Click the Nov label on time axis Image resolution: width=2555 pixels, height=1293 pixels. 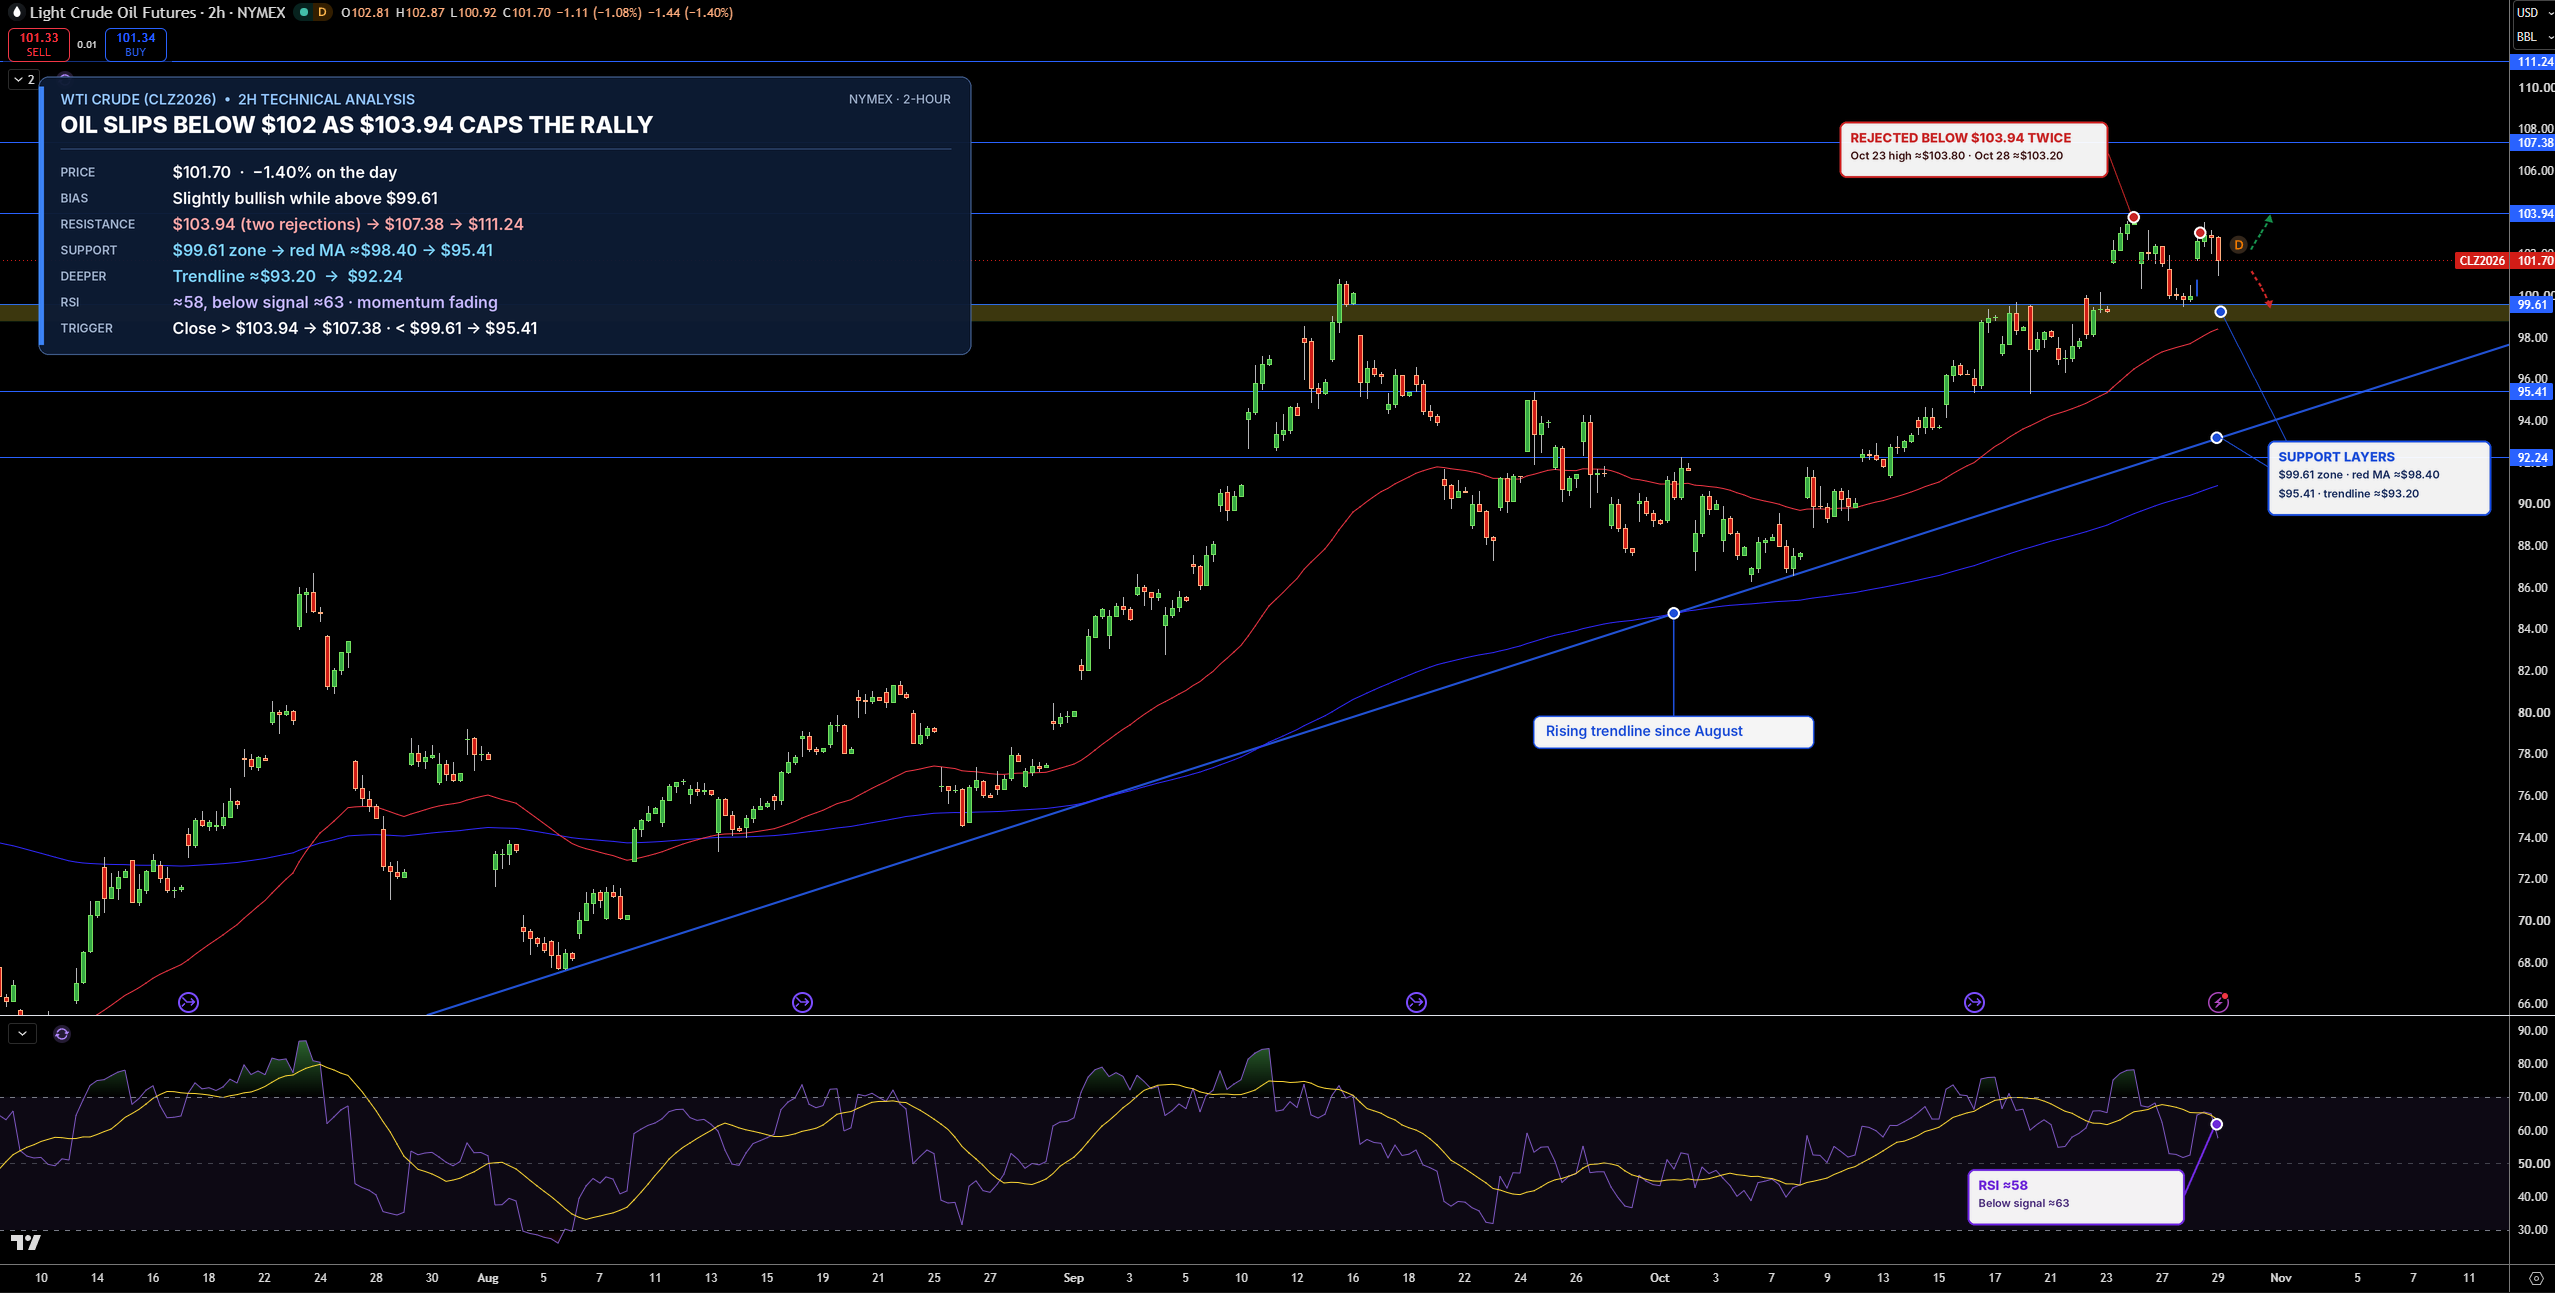pyautogui.click(x=2281, y=1278)
